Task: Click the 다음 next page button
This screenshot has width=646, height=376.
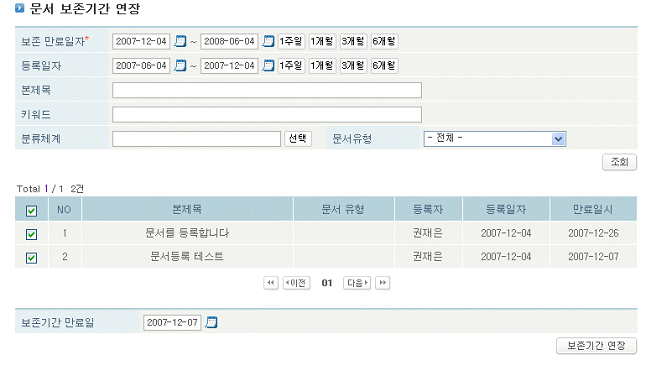Action: point(357,283)
